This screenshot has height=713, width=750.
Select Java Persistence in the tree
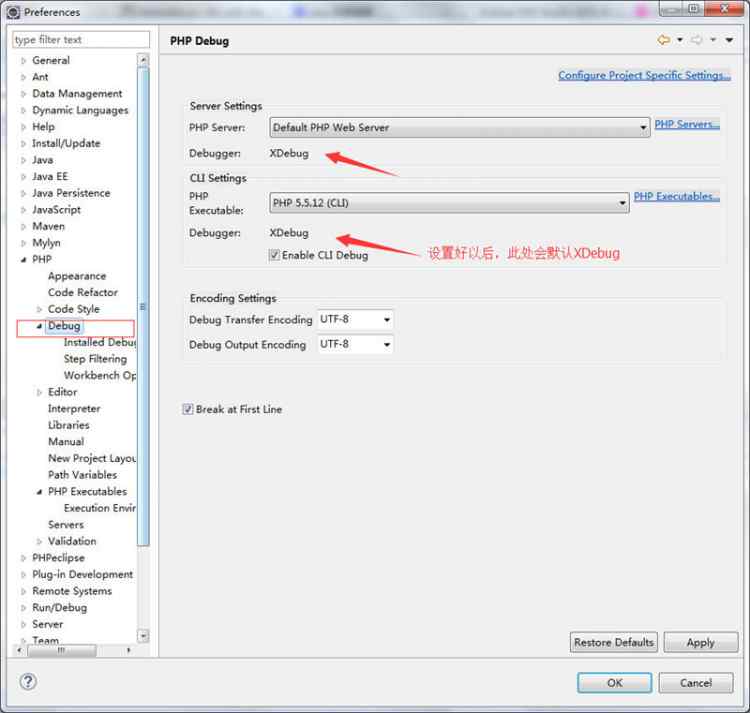click(71, 193)
